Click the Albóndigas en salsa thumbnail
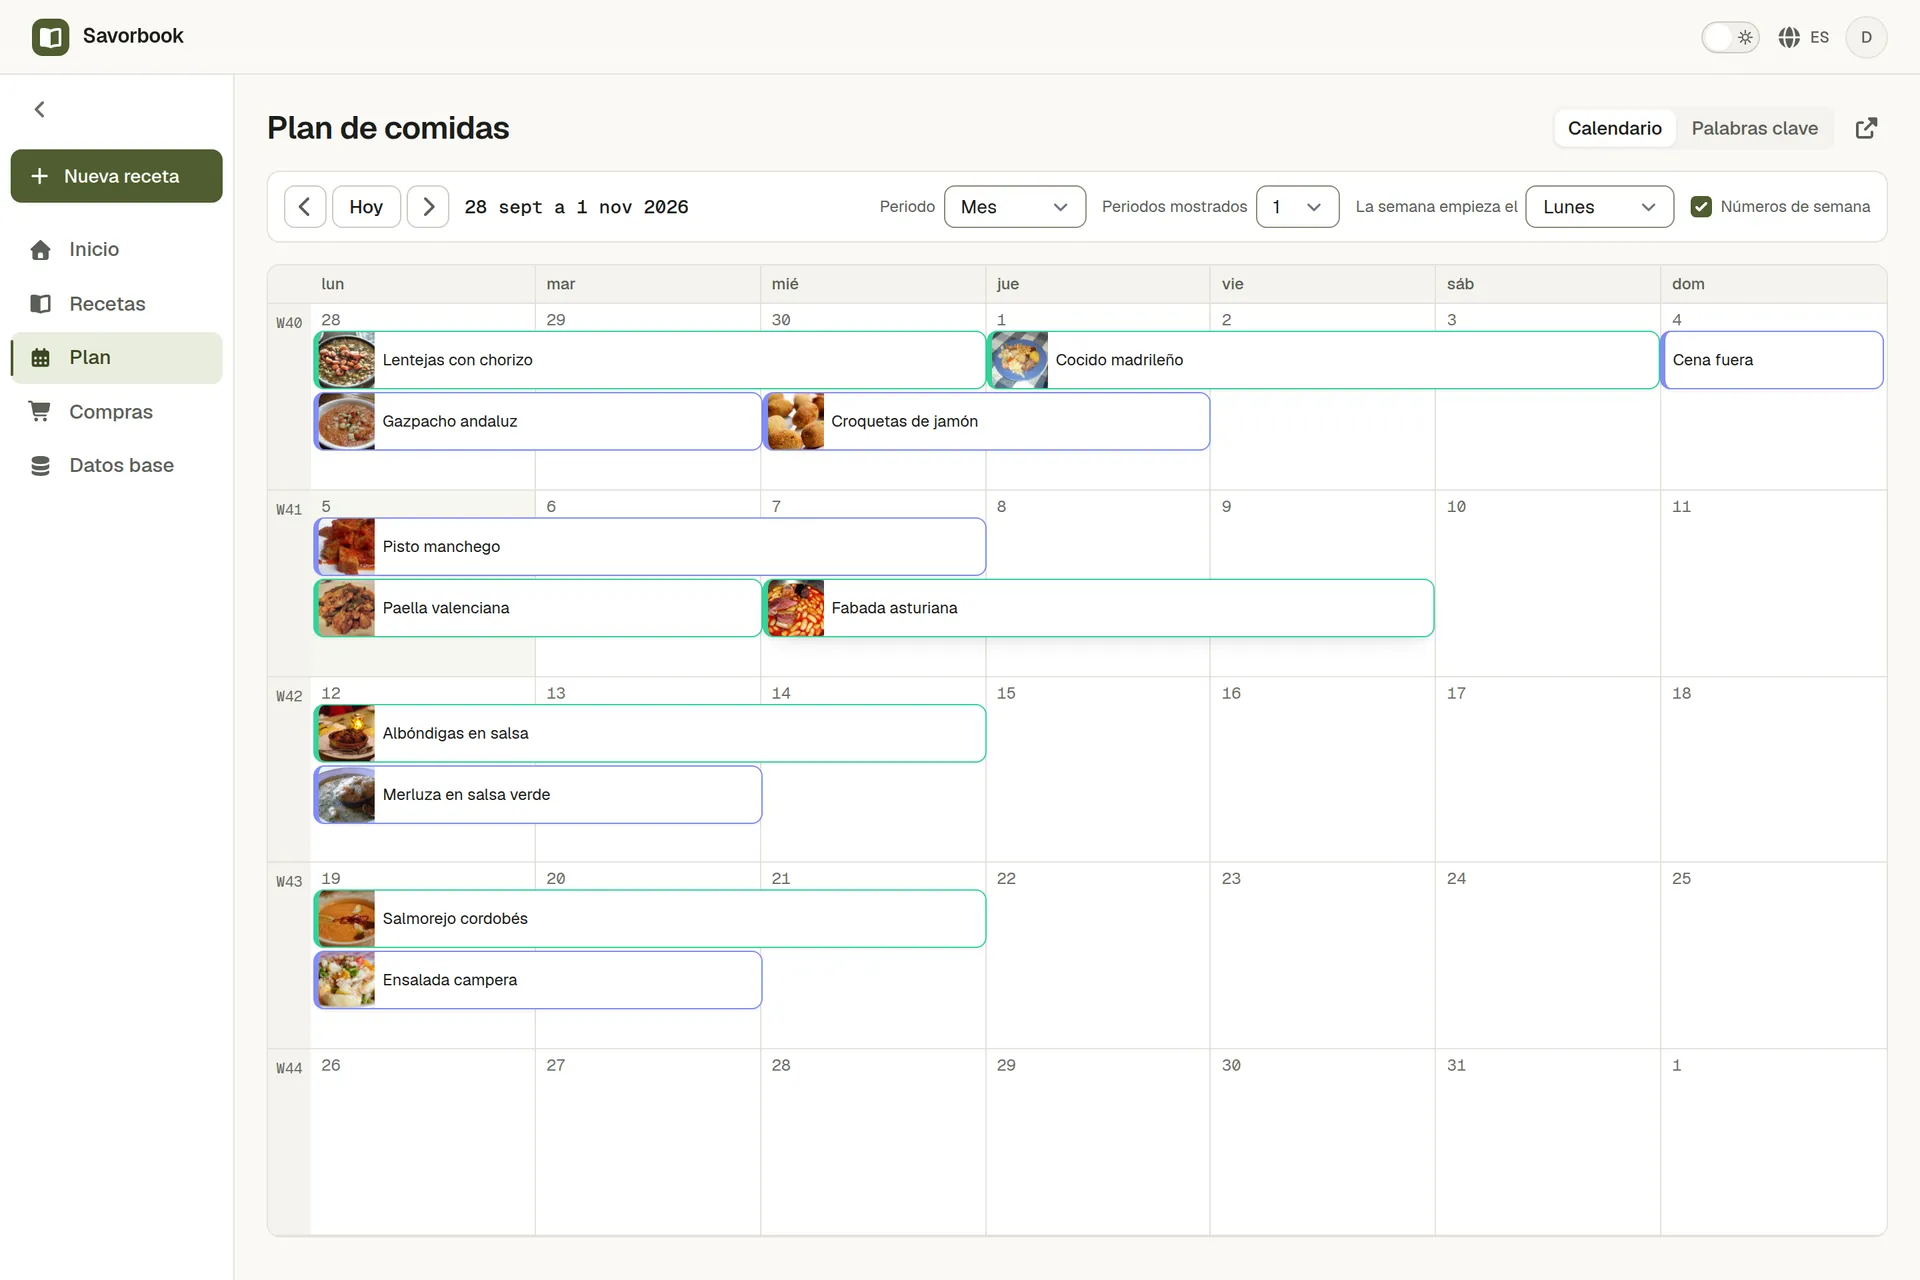The image size is (1920, 1280). 346,733
